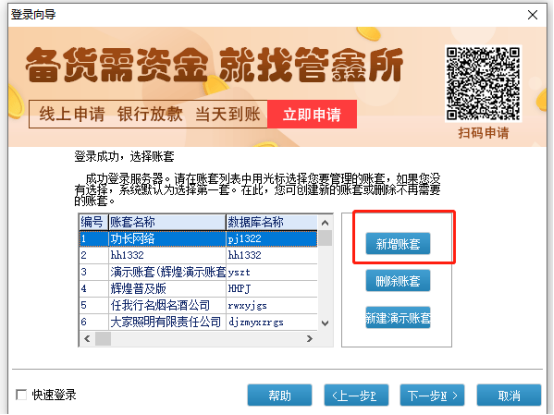The width and height of the screenshot is (554, 415).
Task: Click the red 立即申请 banner button
Action: 312,114
